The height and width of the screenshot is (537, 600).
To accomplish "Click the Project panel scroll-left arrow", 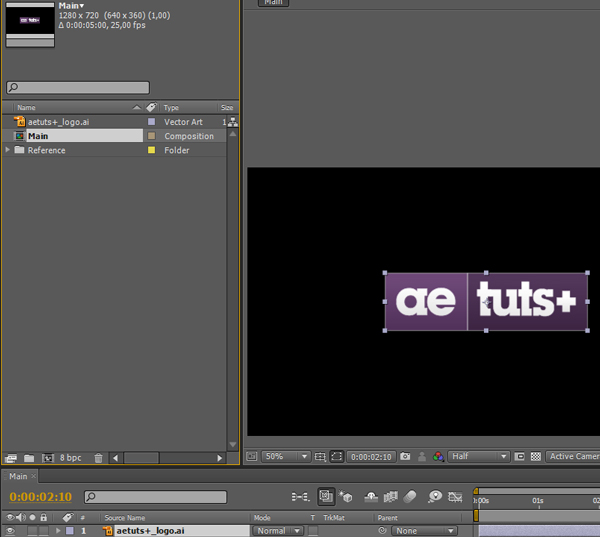I will click(x=116, y=458).
